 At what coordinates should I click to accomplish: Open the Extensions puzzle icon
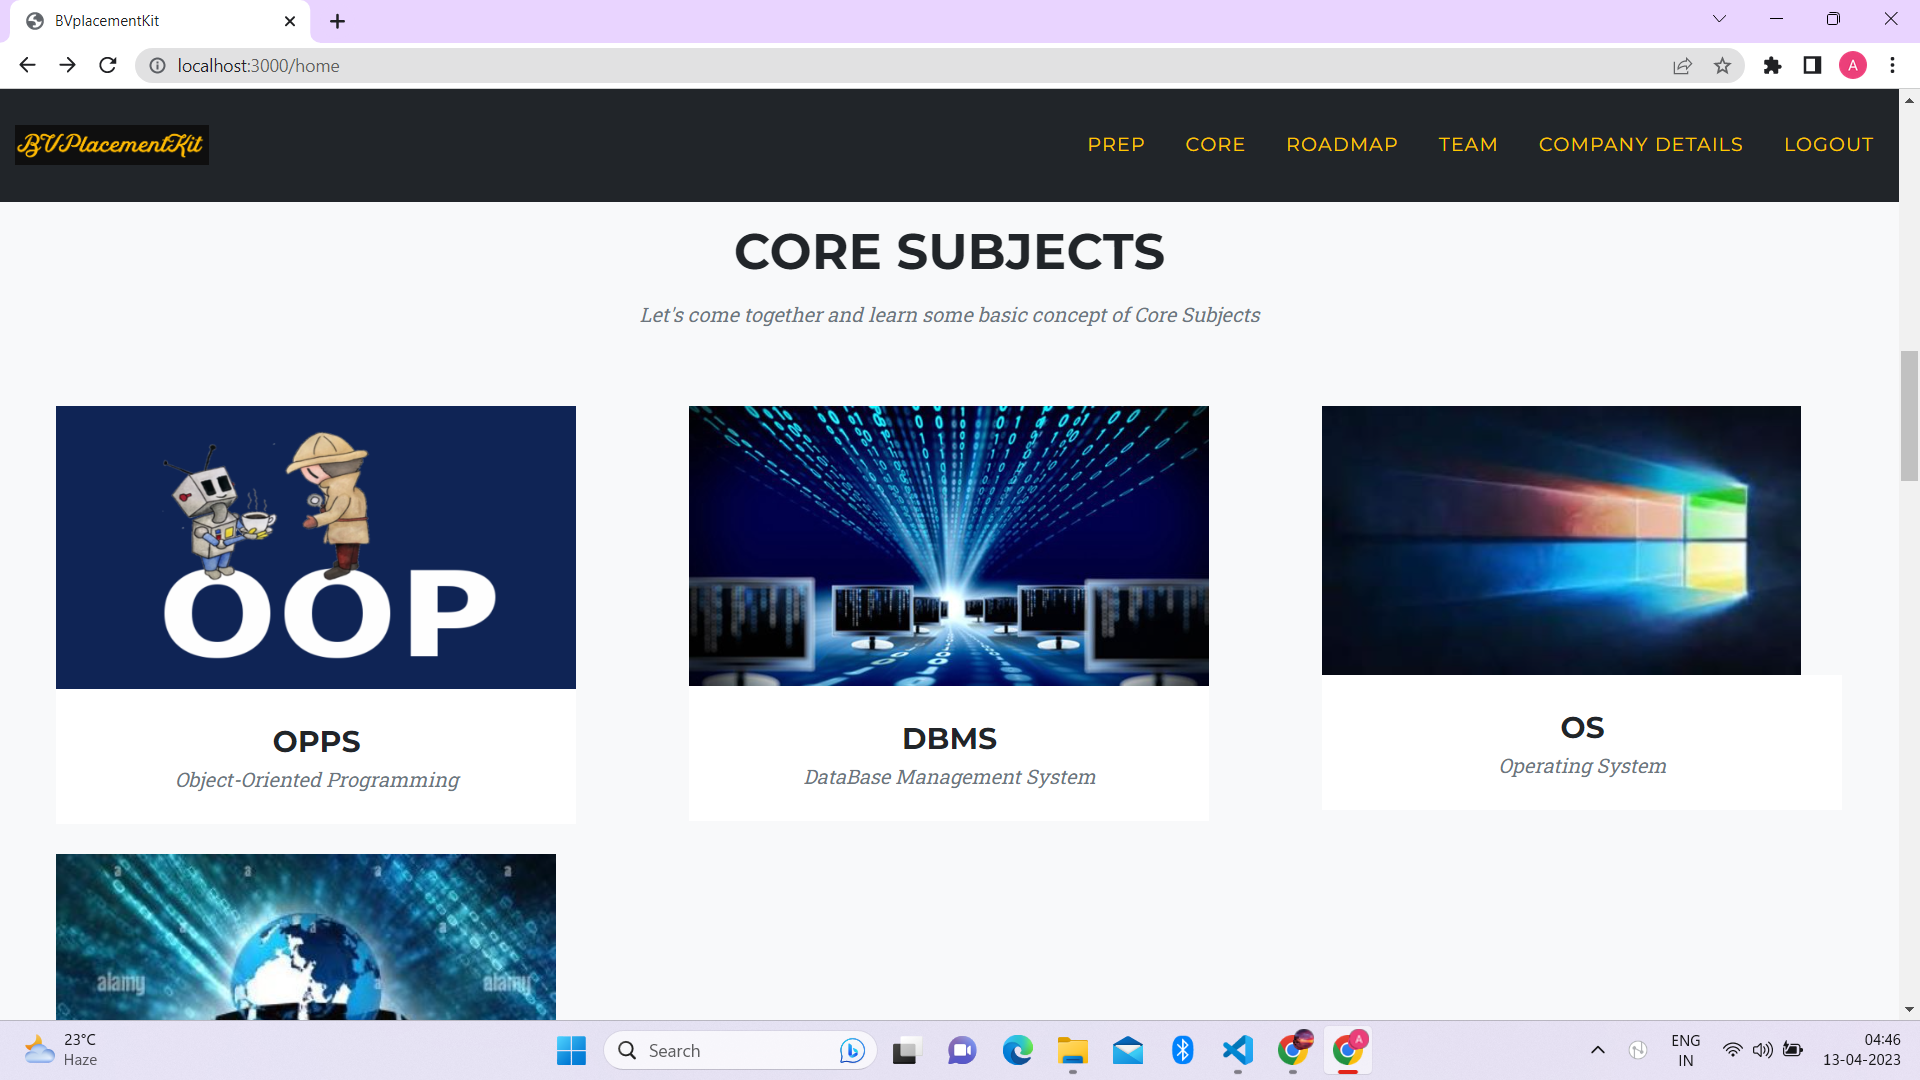pos(1772,65)
